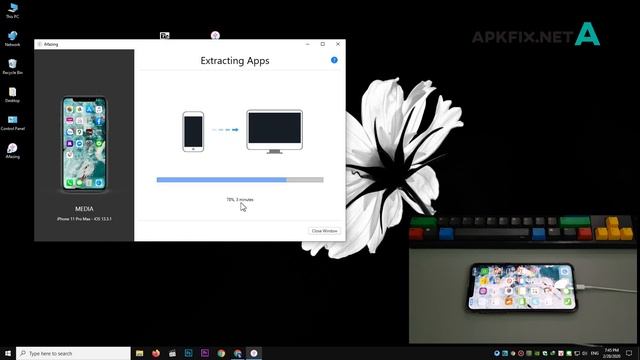Click the volume icon in system tray
This screenshot has height=360, width=640.
(x=584, y=353)
